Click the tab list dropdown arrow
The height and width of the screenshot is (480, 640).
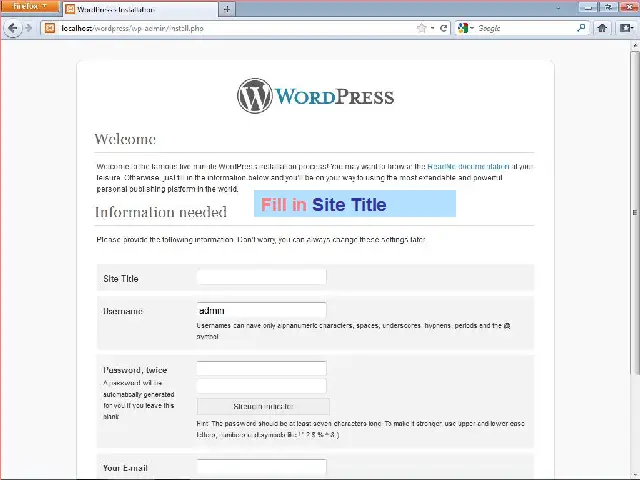click(558, 8)
